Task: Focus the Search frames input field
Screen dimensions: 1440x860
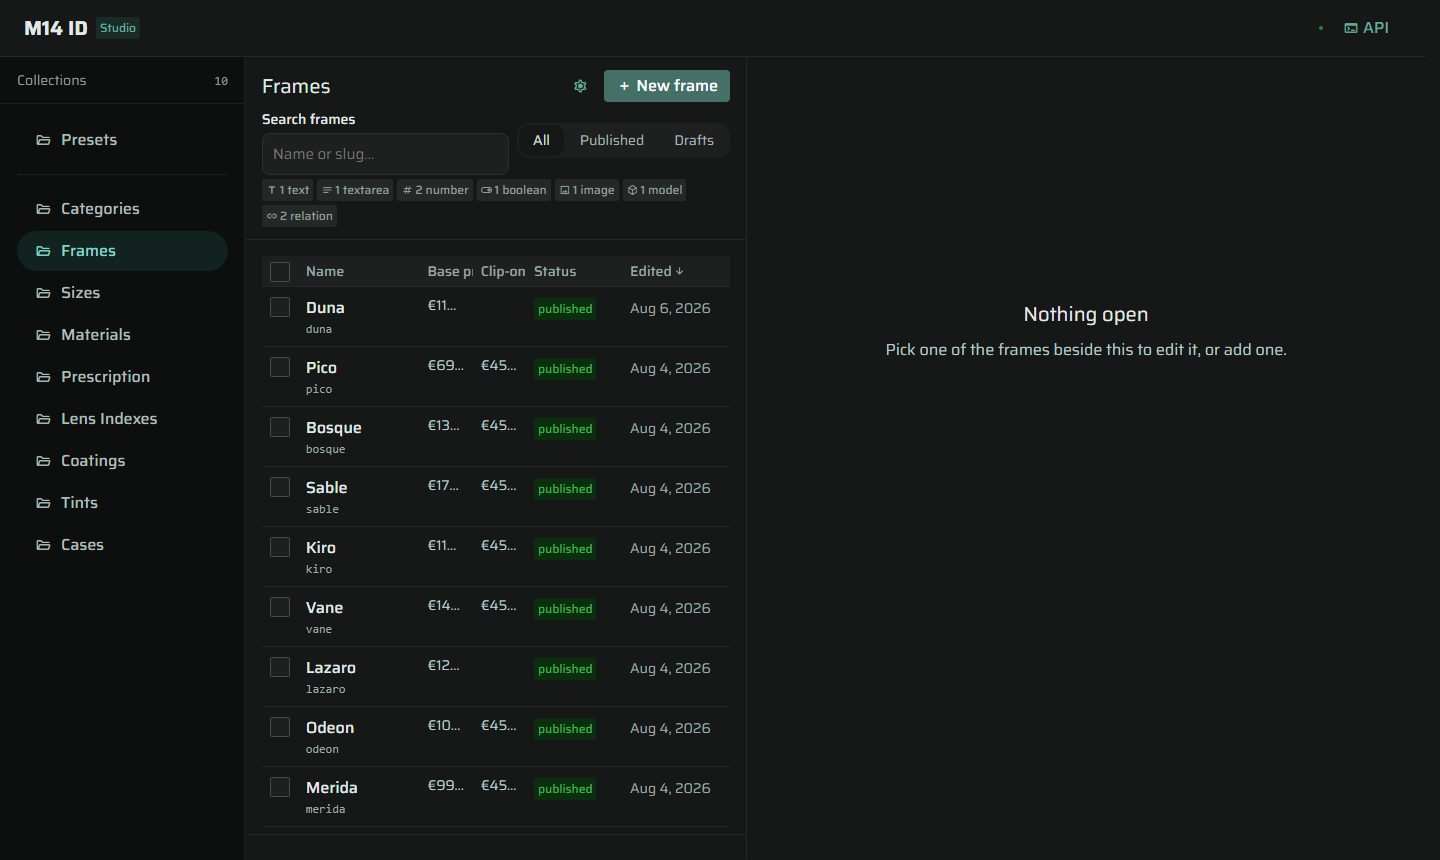Action: pos(385,154)
